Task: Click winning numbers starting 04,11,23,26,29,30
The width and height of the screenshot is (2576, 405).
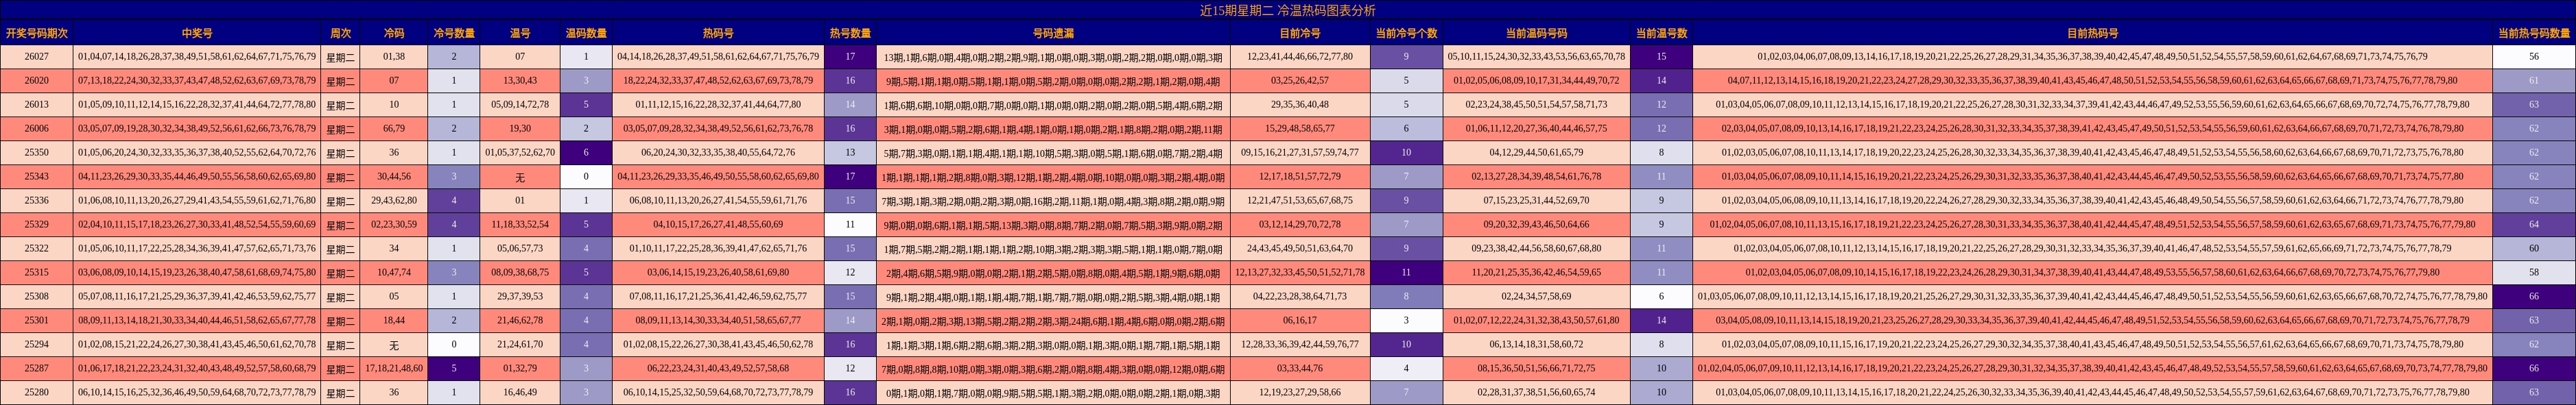Action: 197,177
